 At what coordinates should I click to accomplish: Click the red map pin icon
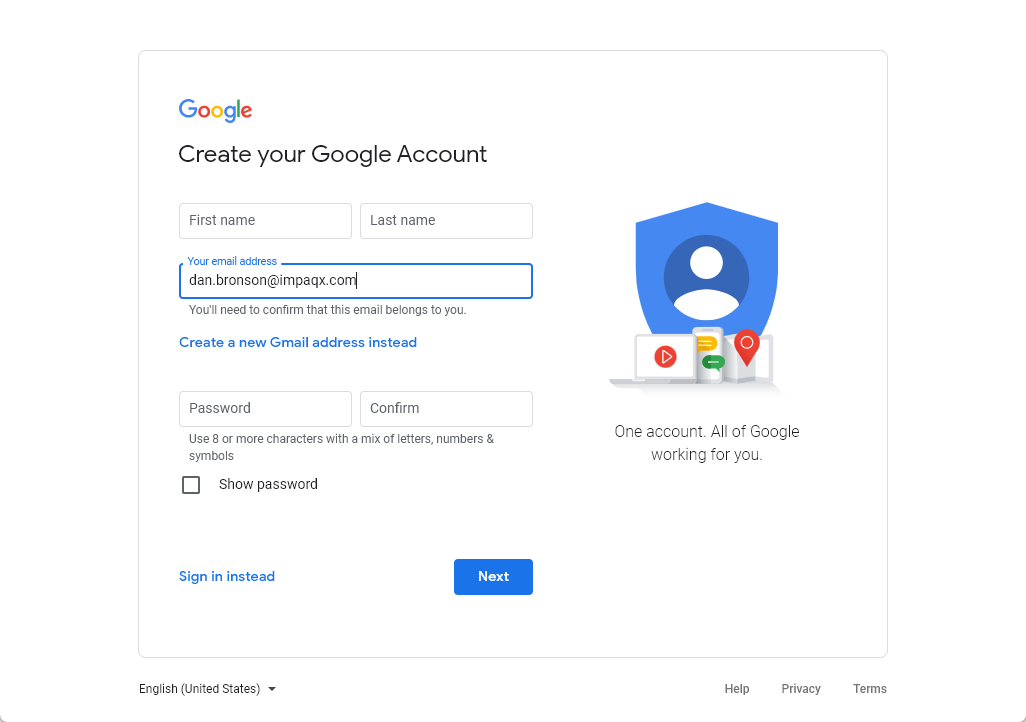tap(746, 346)
